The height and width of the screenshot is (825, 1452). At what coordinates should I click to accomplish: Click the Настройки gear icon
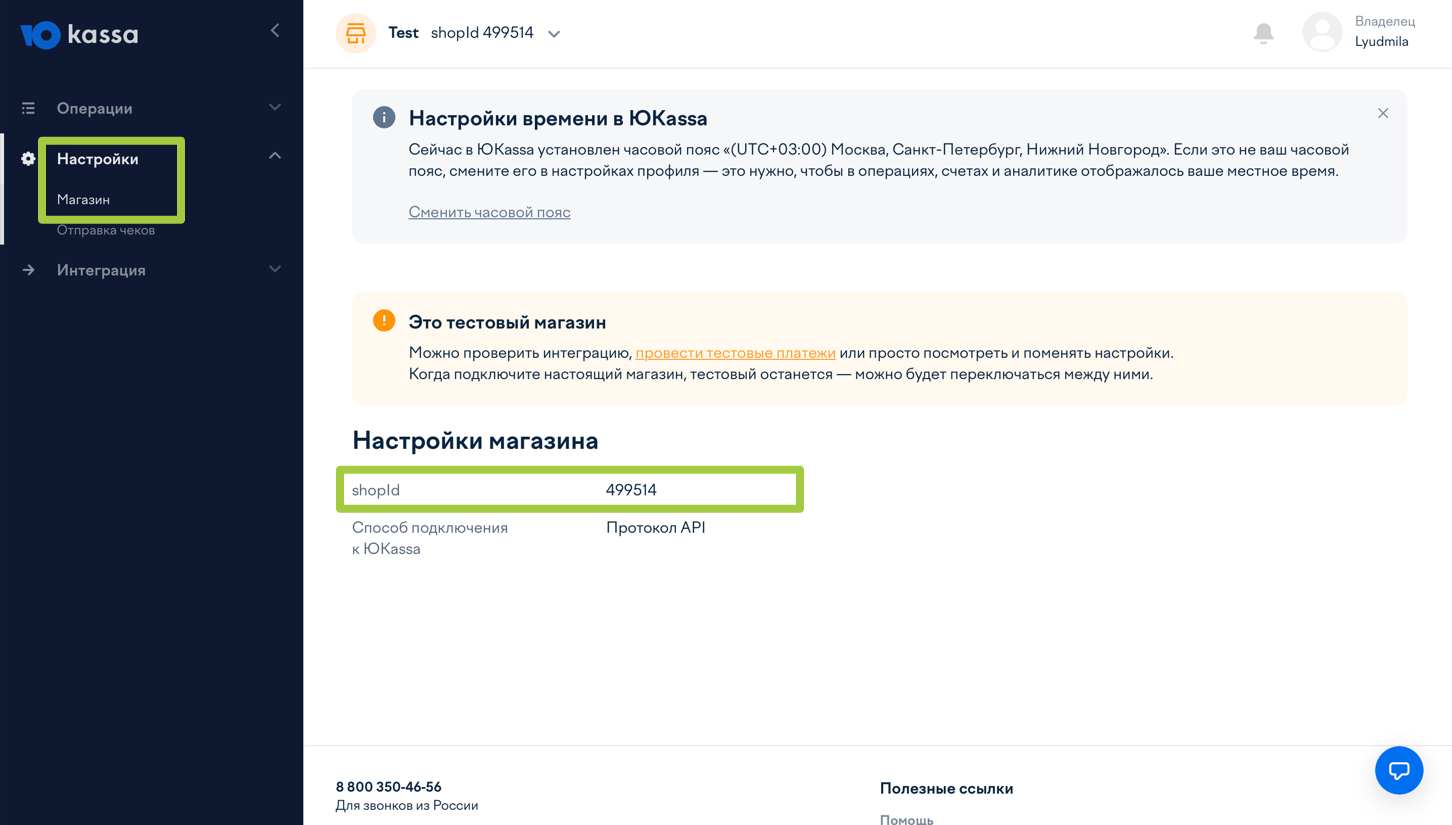(28, 159)
